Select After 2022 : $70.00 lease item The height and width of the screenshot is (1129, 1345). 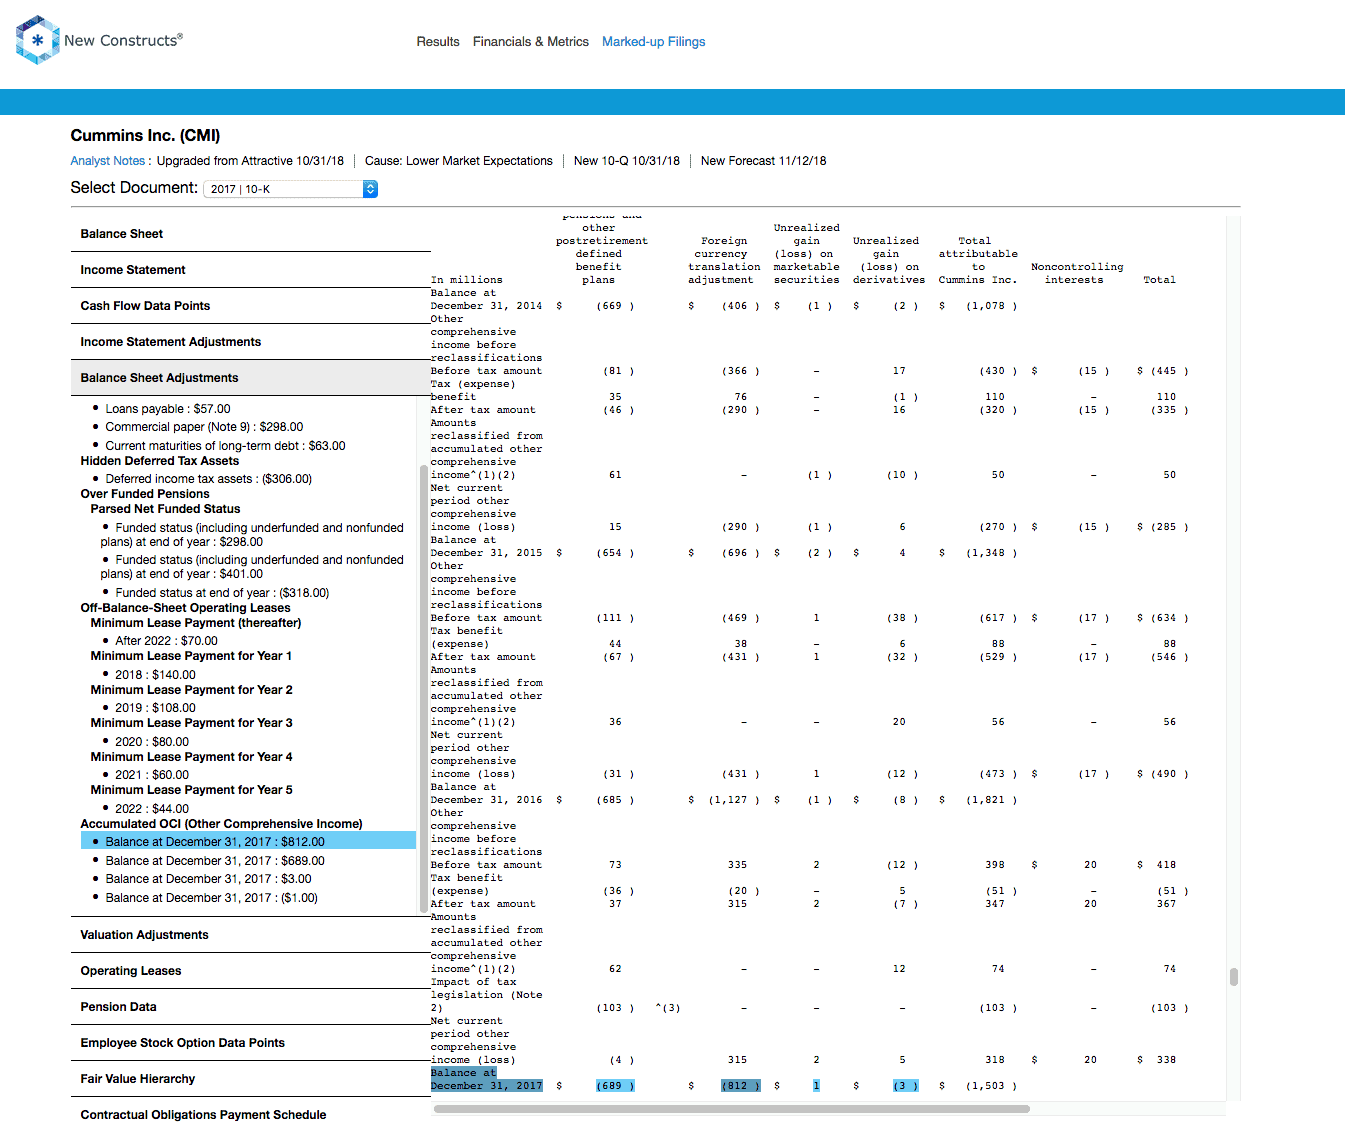pyautogui.click(x=166, y=641)
